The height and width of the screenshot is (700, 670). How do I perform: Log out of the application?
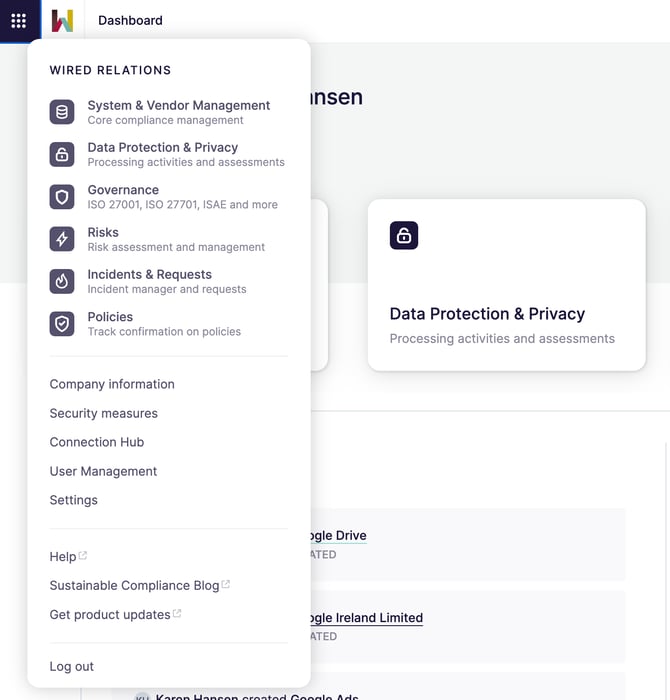(72, 667)
